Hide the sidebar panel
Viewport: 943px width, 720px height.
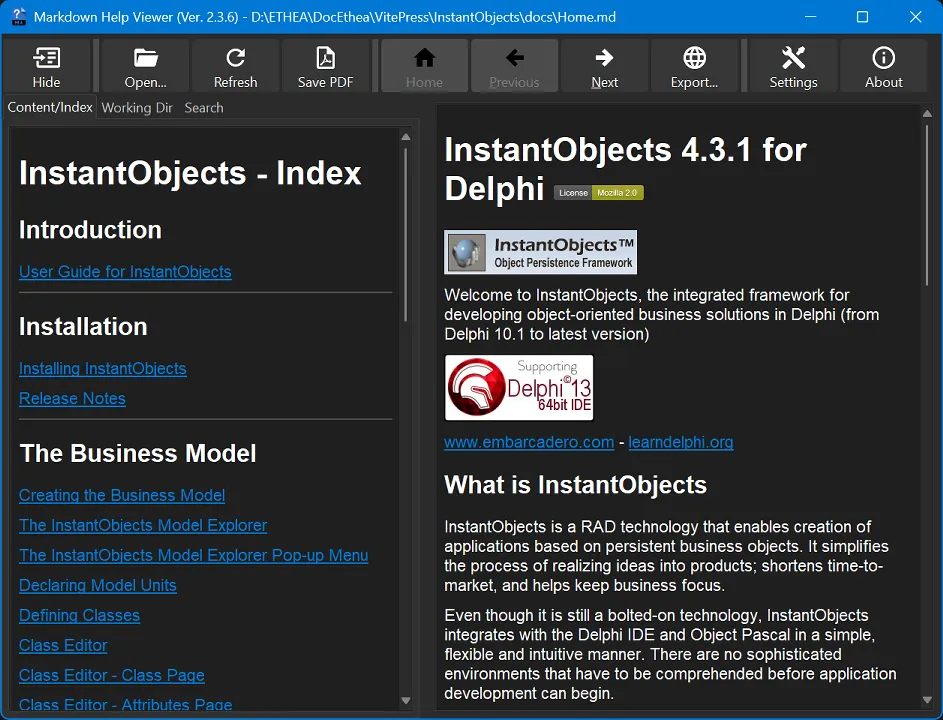point(47,66)
